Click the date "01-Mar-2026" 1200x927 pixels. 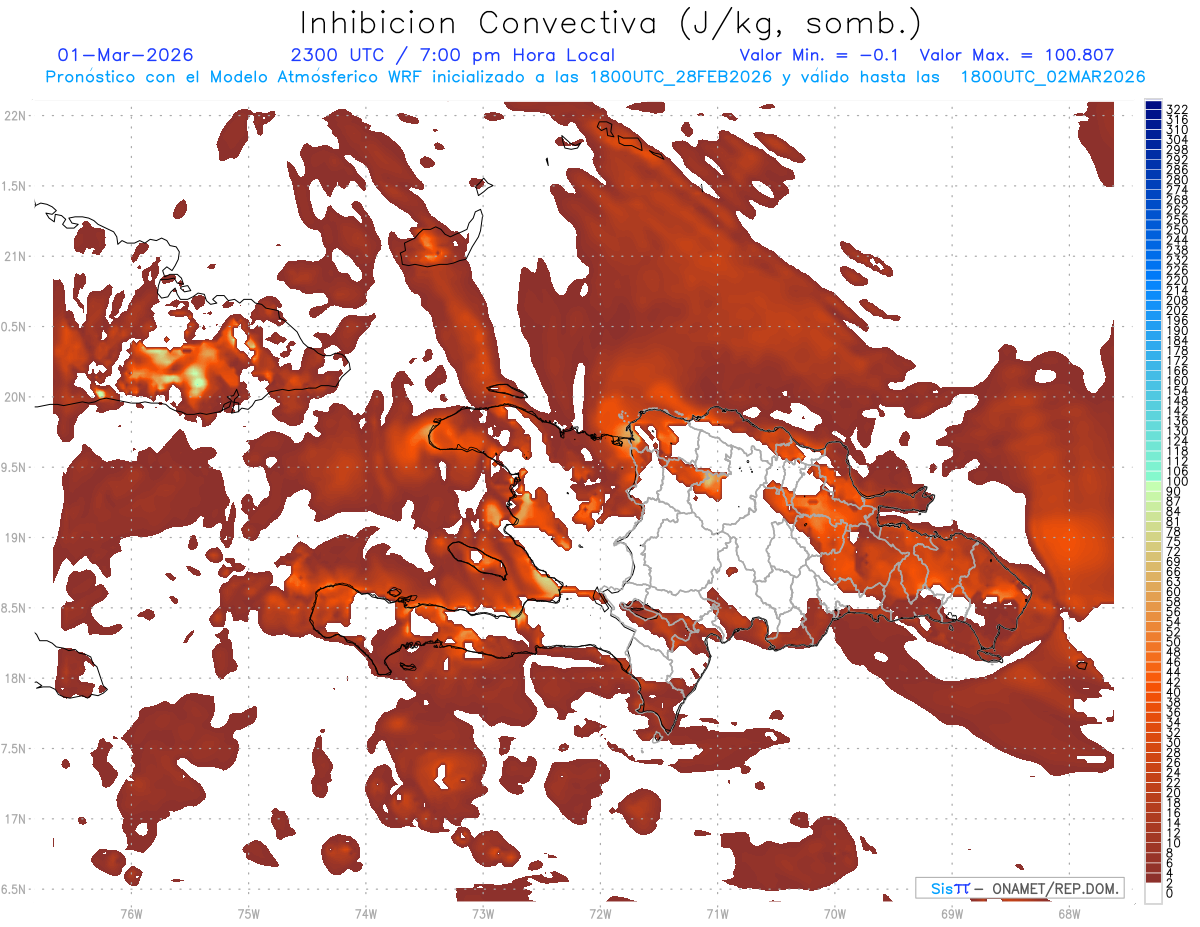coord(126,55)
